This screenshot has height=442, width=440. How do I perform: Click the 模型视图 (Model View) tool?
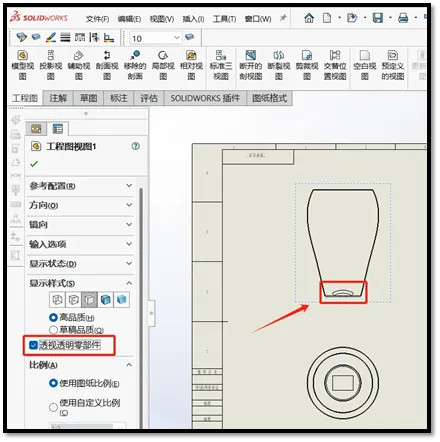click(x=22, y=65)
